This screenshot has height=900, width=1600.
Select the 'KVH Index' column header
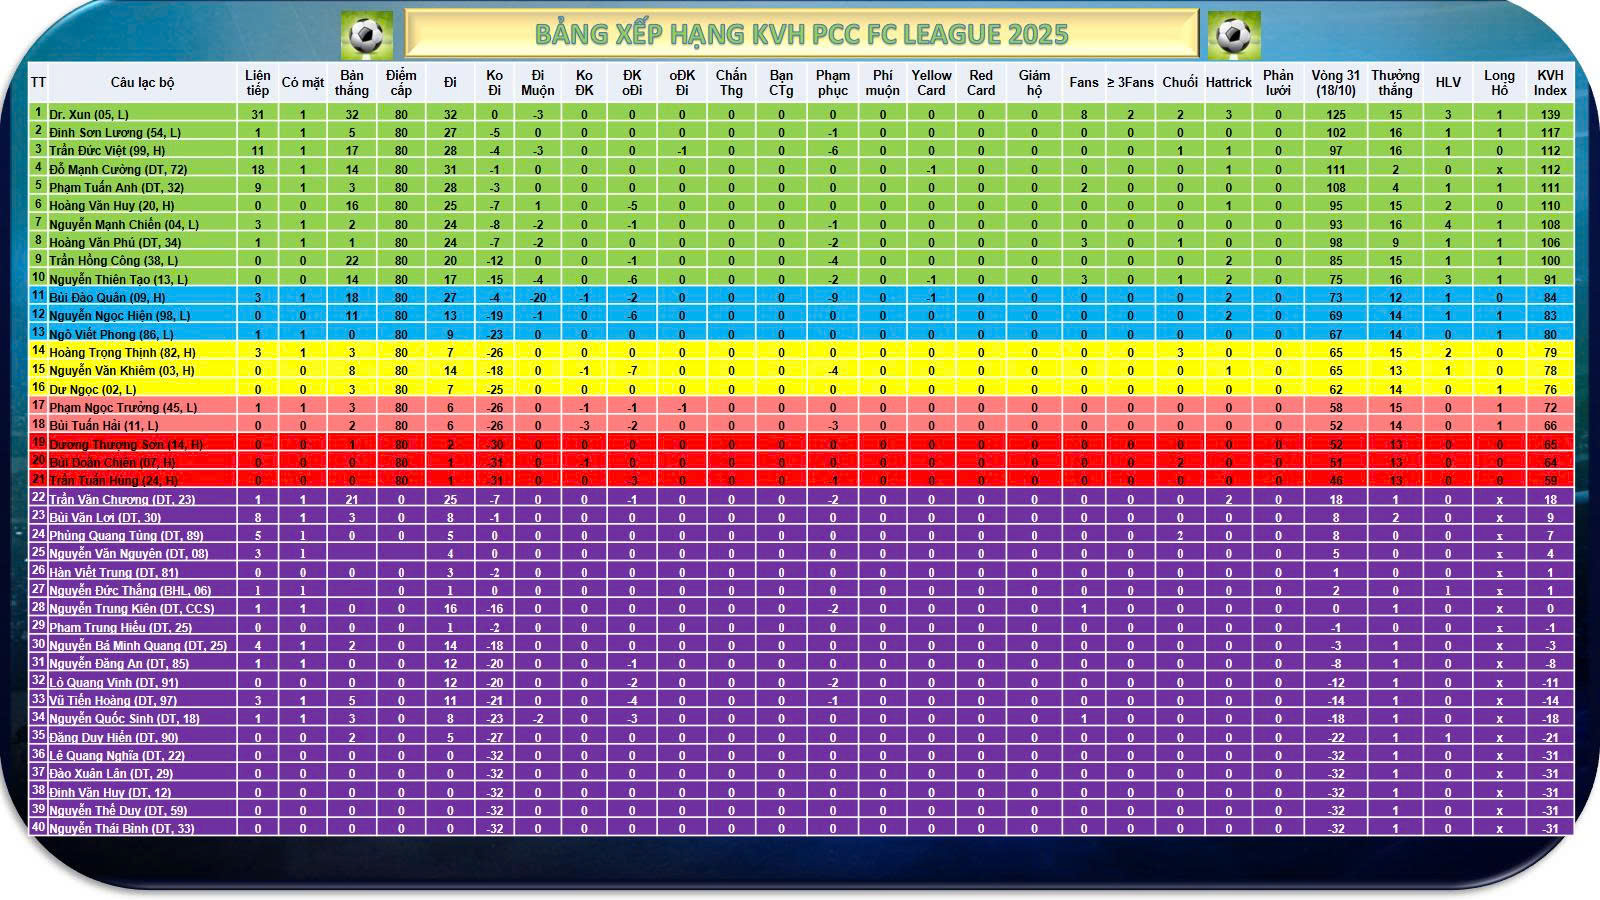(1550, 83)
